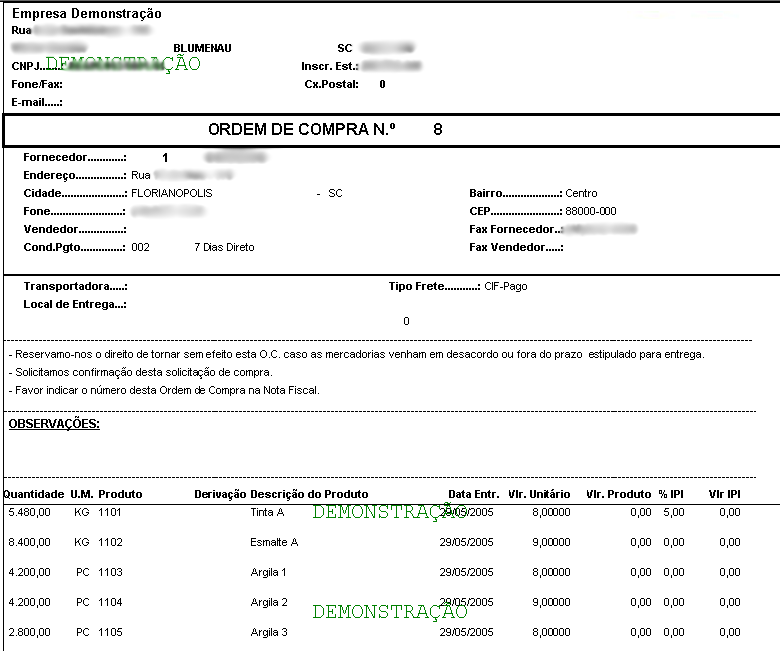Click the 'Fornecedor' label

tap(75, 157)
